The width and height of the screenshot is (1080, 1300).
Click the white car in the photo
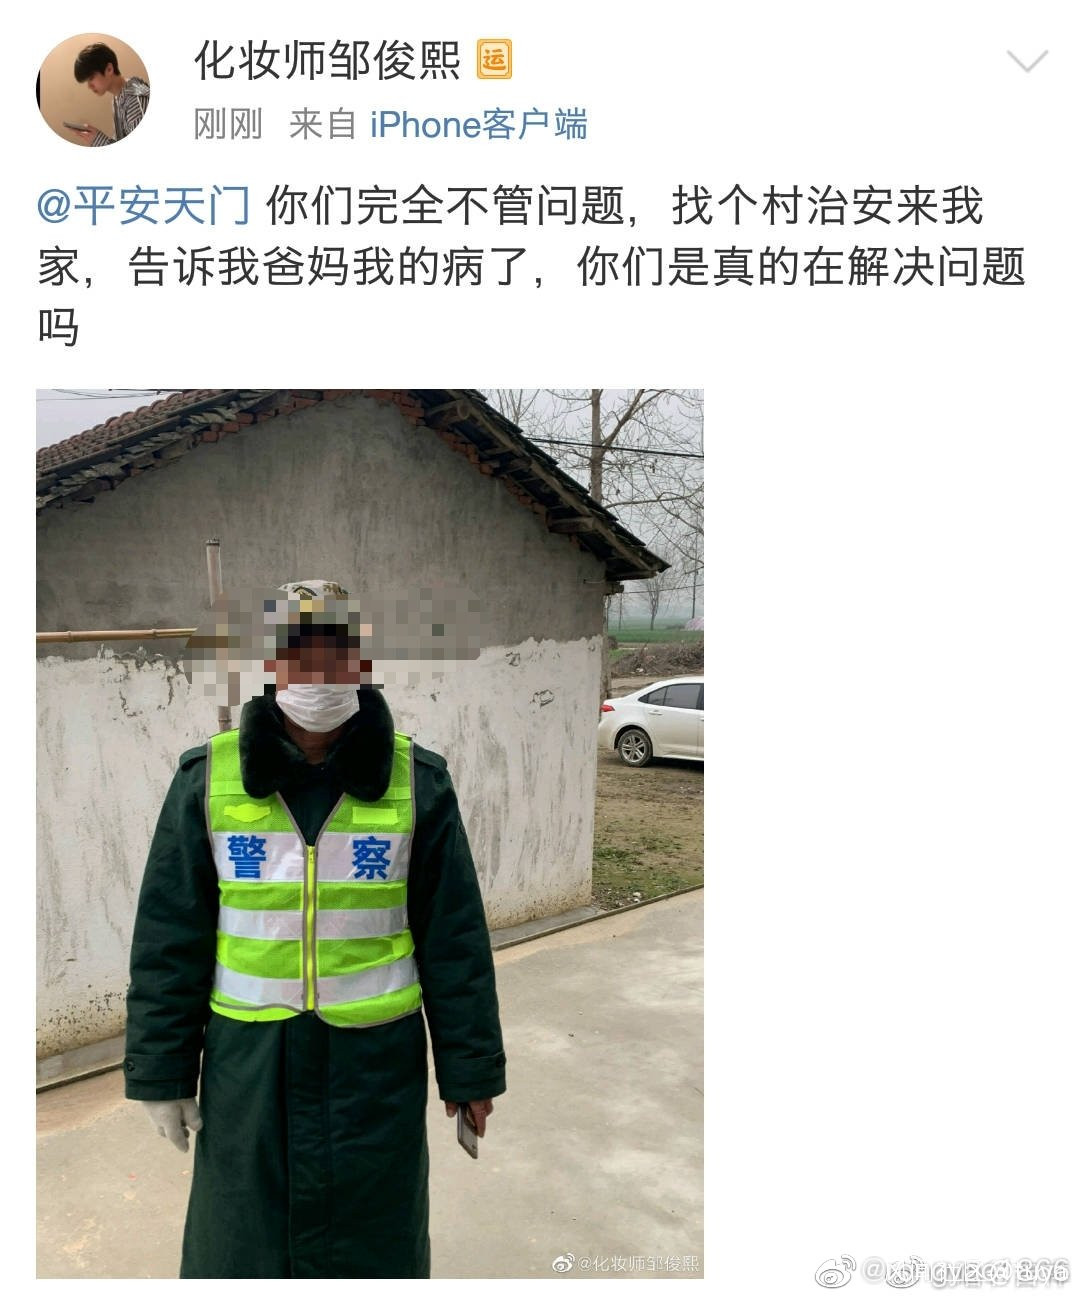click(x=651, y=721)
